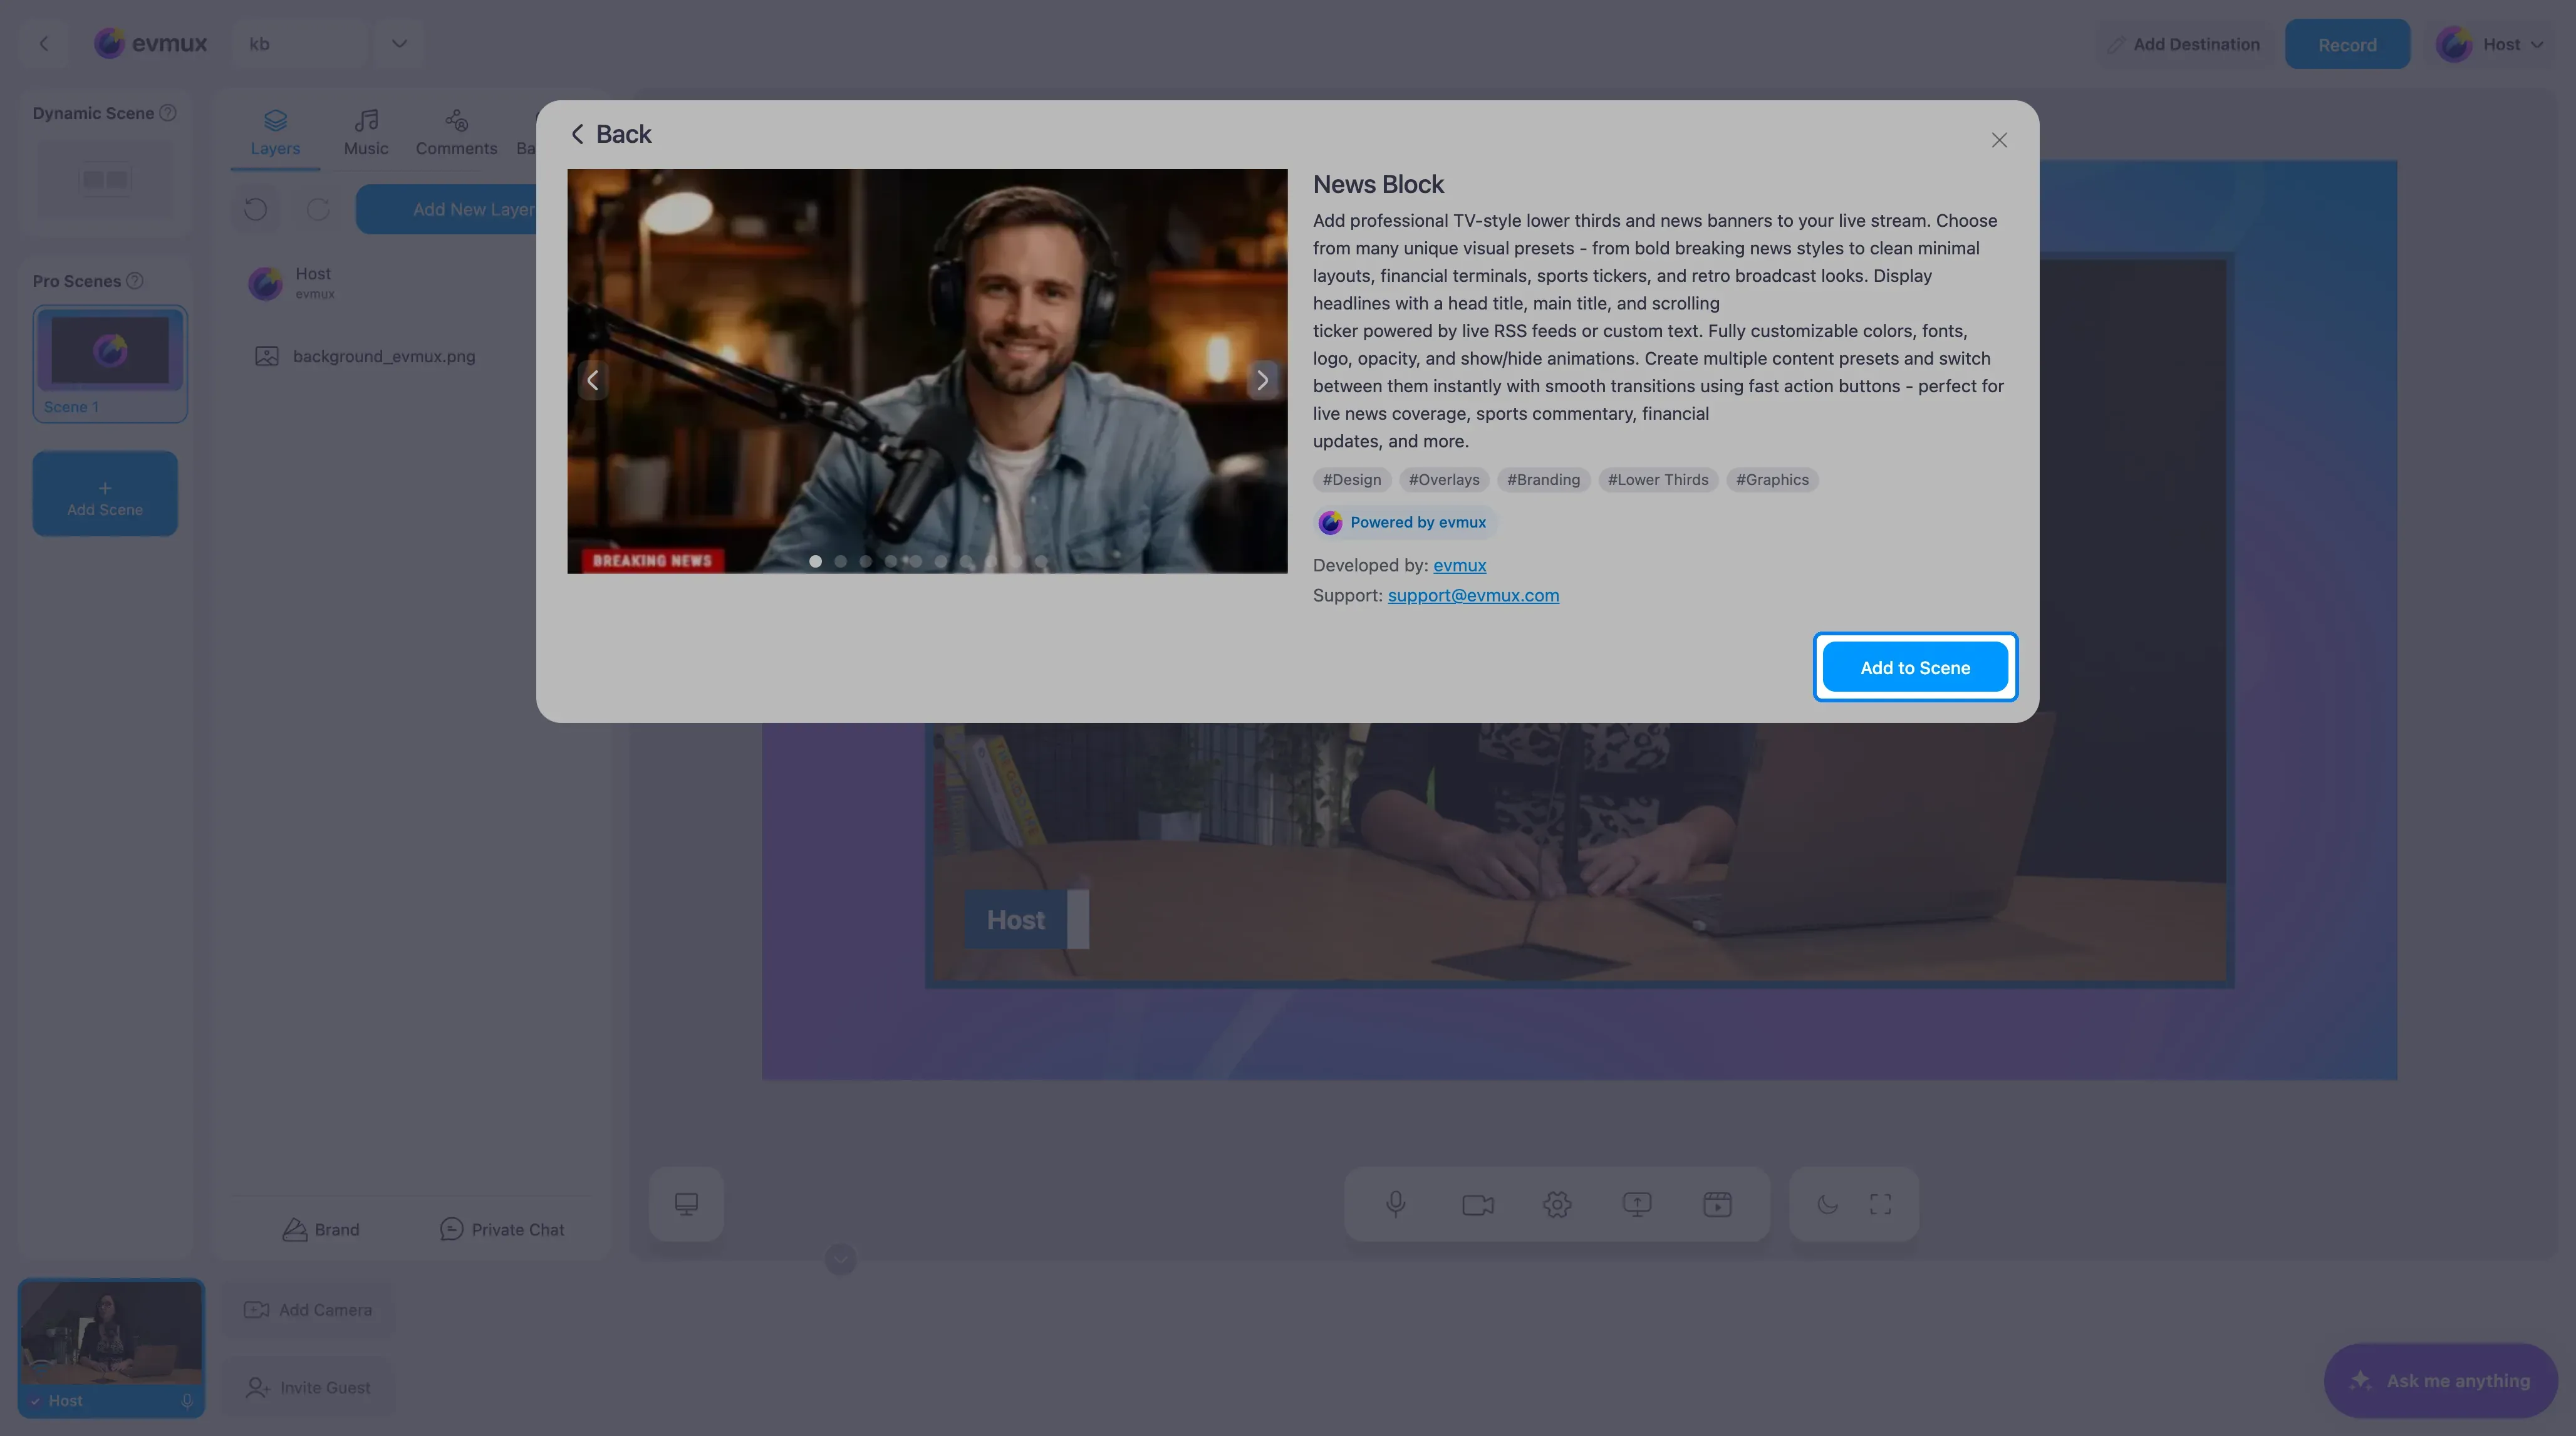Expand the project name dropdown
The image size is (2576, 1436).
tap(399, 44)
